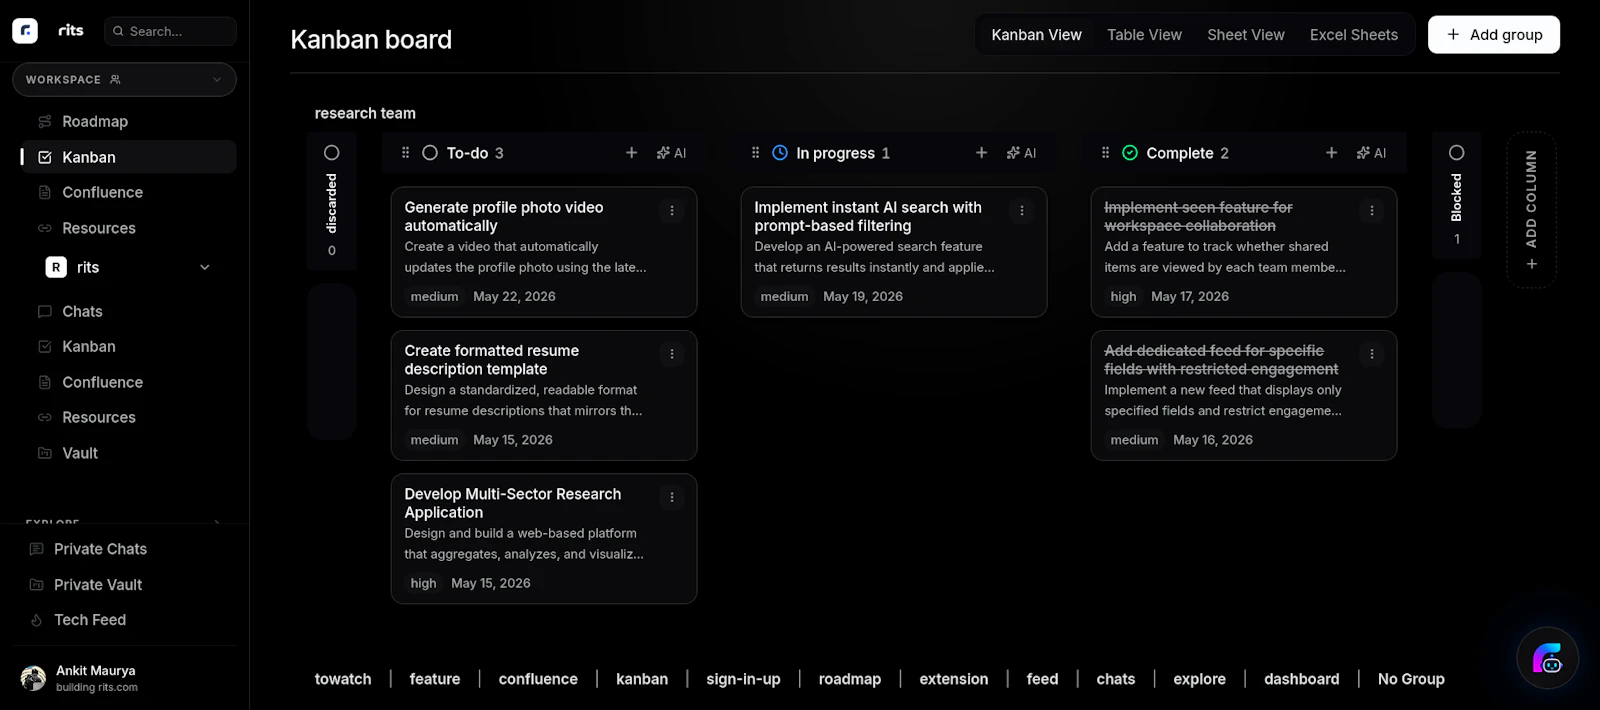Select the feed group tab
1600x710 pixels.
[1042, 679]
